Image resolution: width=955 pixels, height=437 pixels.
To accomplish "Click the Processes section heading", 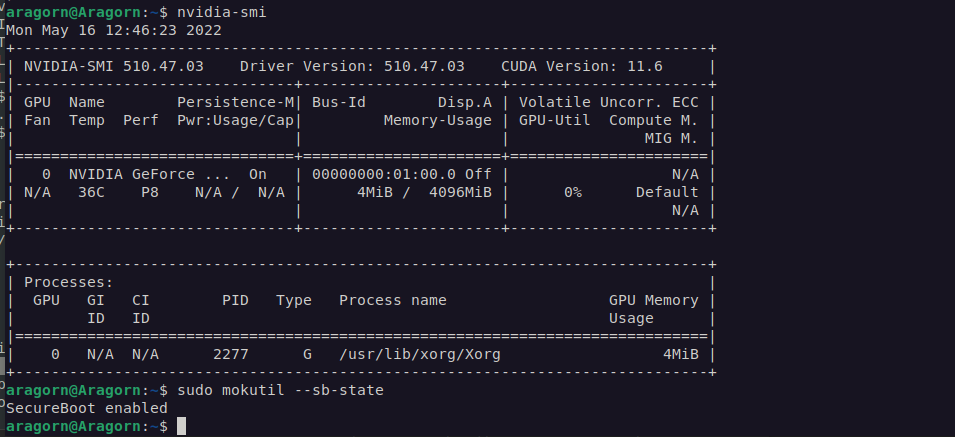I will (x=68, y=282).
